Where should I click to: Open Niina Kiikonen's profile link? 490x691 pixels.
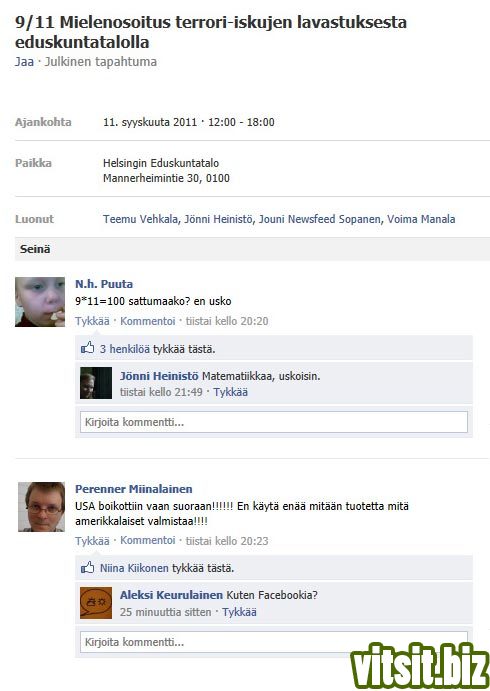point(134,568)
